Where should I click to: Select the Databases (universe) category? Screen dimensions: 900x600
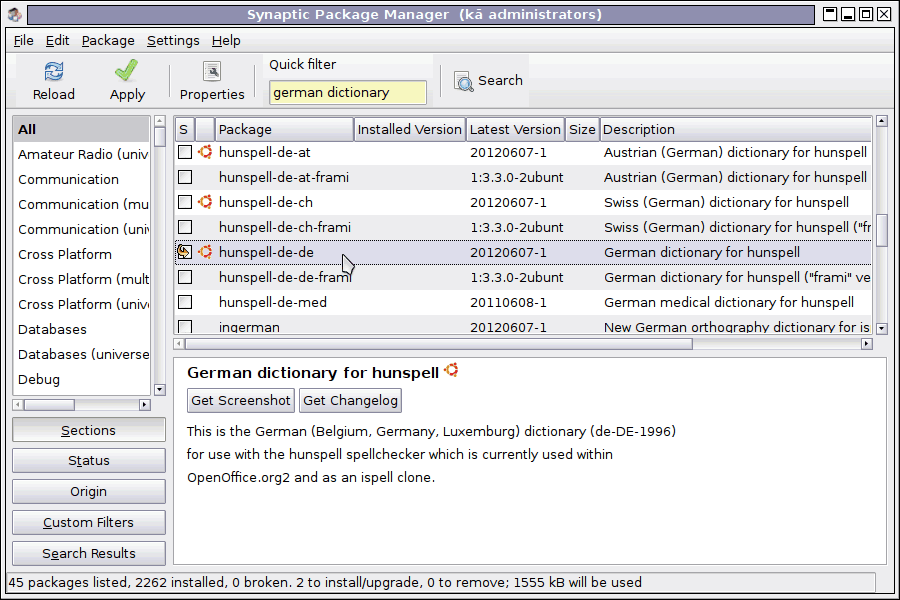[82, 354]
